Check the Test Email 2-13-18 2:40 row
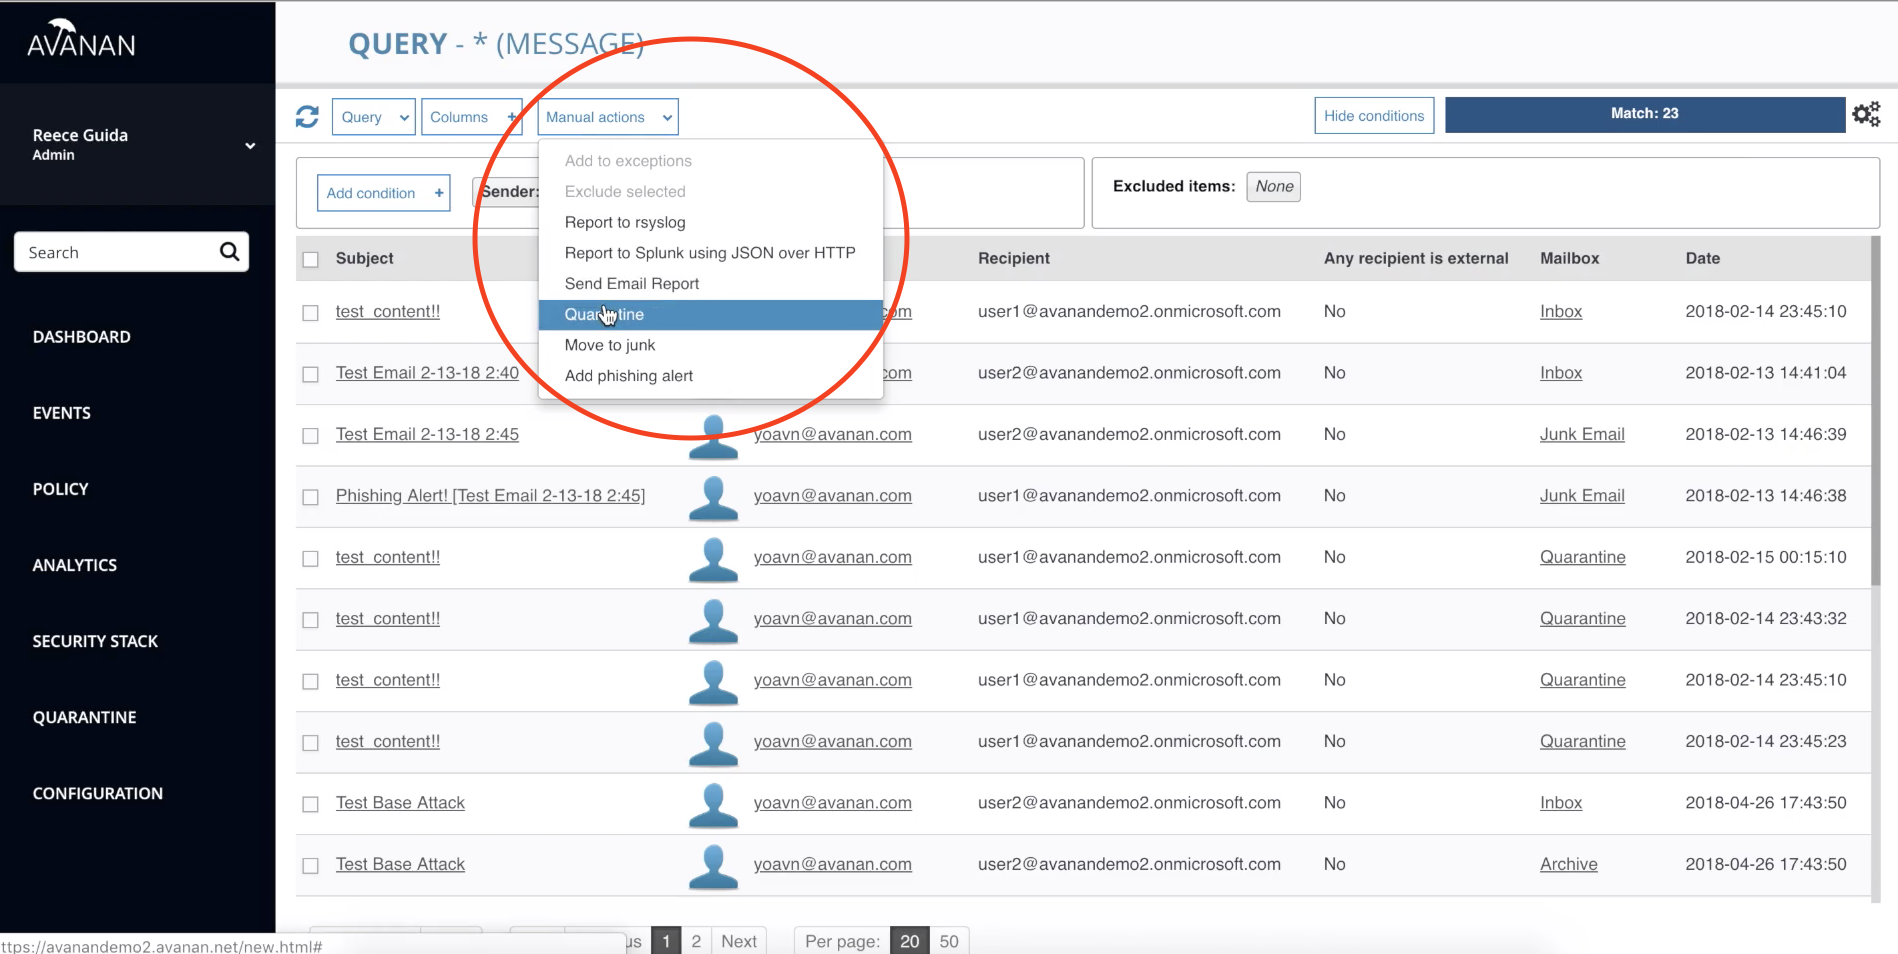 point(311,374)
